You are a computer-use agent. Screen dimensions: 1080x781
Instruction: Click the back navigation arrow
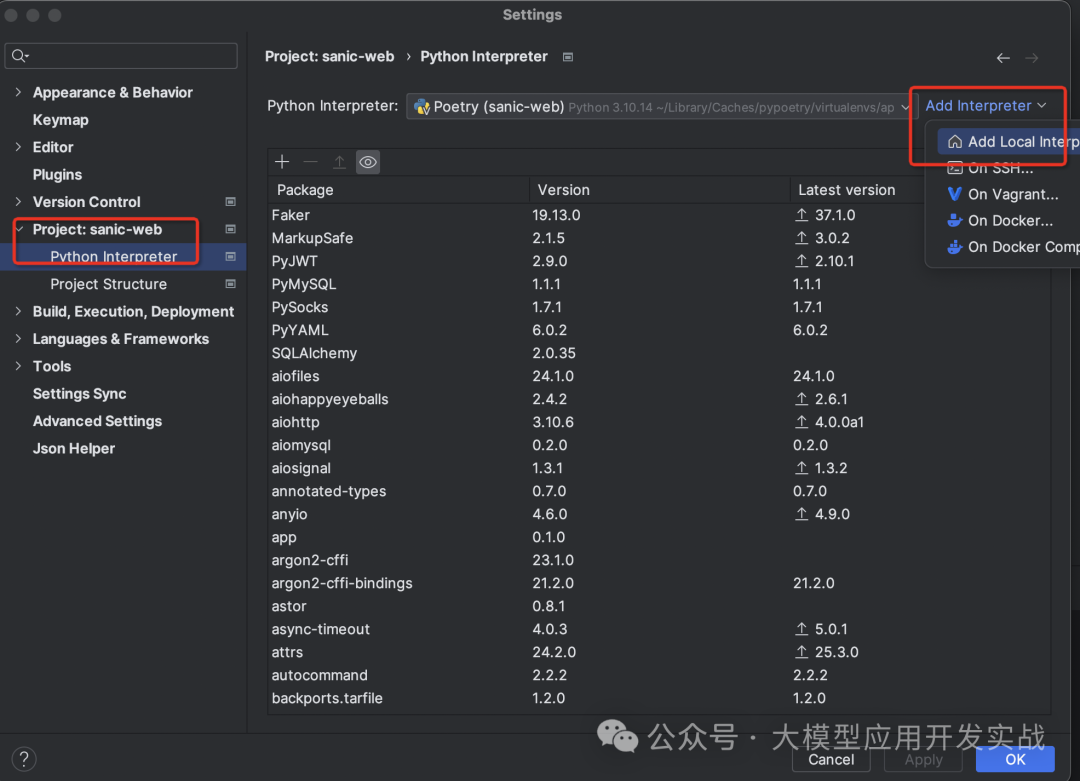(1003, 58)
